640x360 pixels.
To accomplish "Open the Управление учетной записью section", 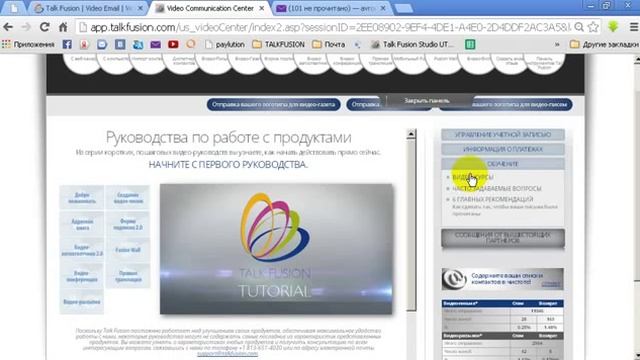I will tap(503, 135).
